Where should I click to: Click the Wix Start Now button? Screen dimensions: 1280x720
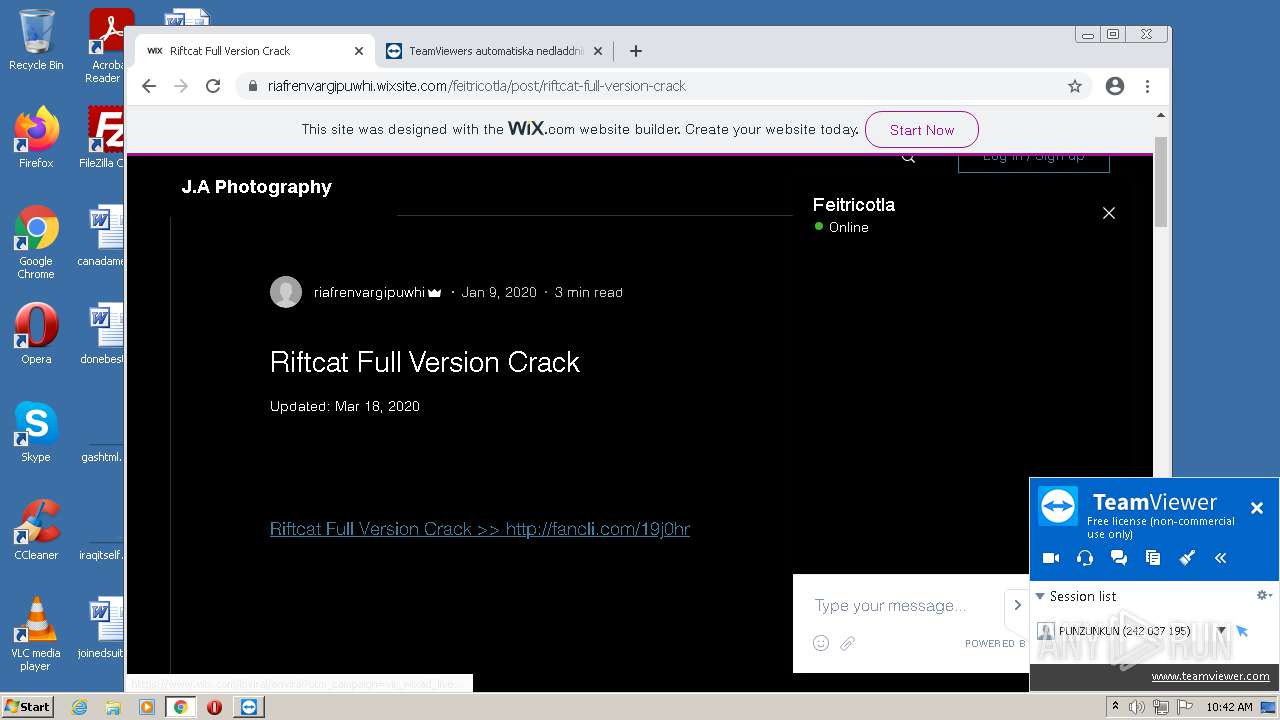(921, 130)
